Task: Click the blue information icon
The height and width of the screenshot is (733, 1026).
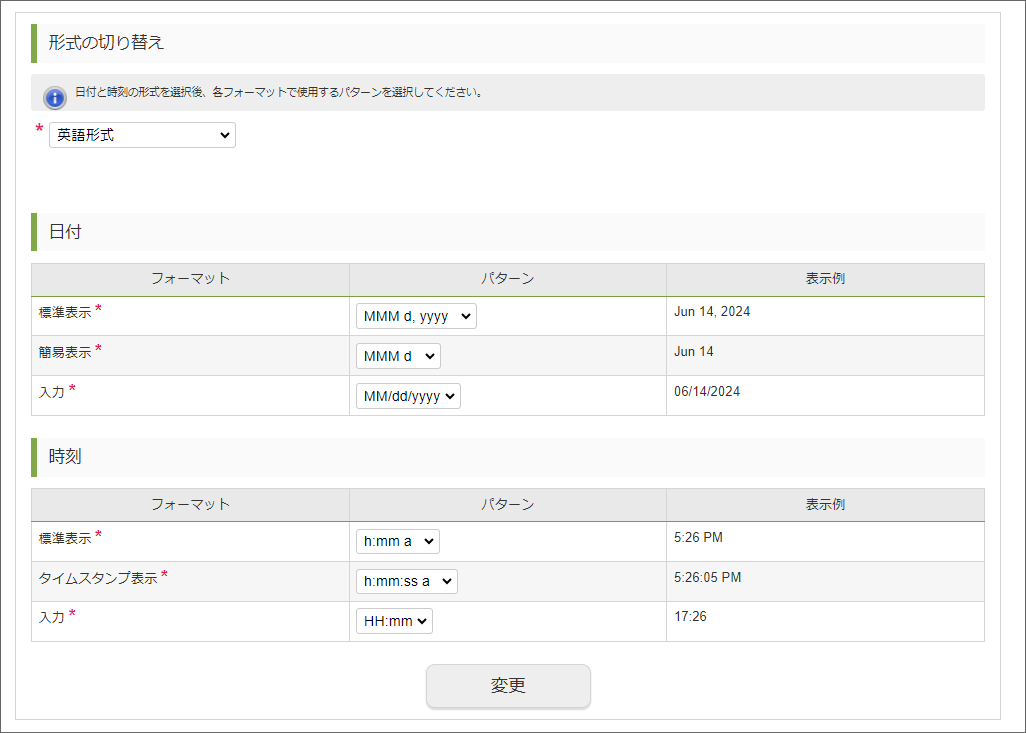Action: point(55,96)
